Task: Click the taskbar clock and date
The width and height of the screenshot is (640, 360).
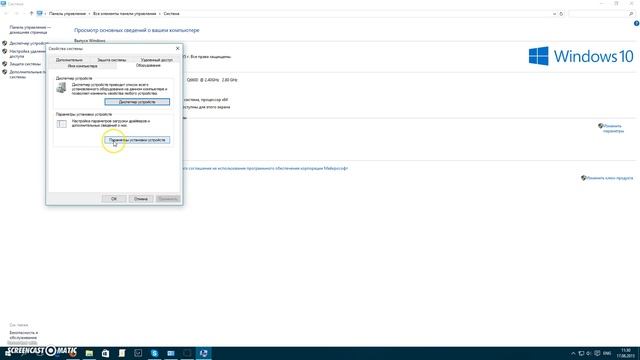Action: point(625,353)
